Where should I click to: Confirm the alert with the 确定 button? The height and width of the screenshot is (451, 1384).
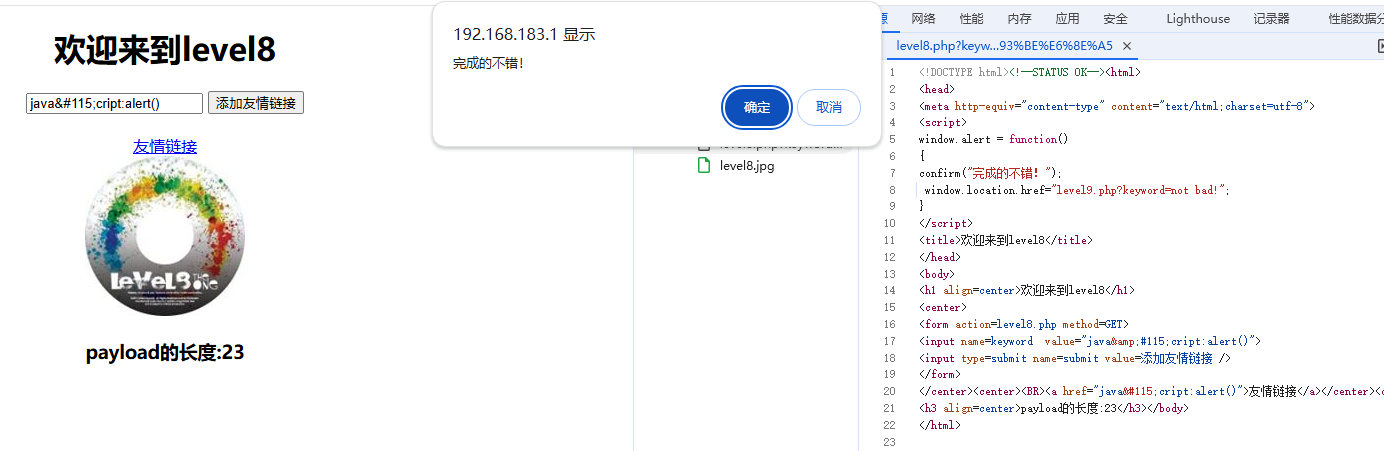tap(757, 108)
